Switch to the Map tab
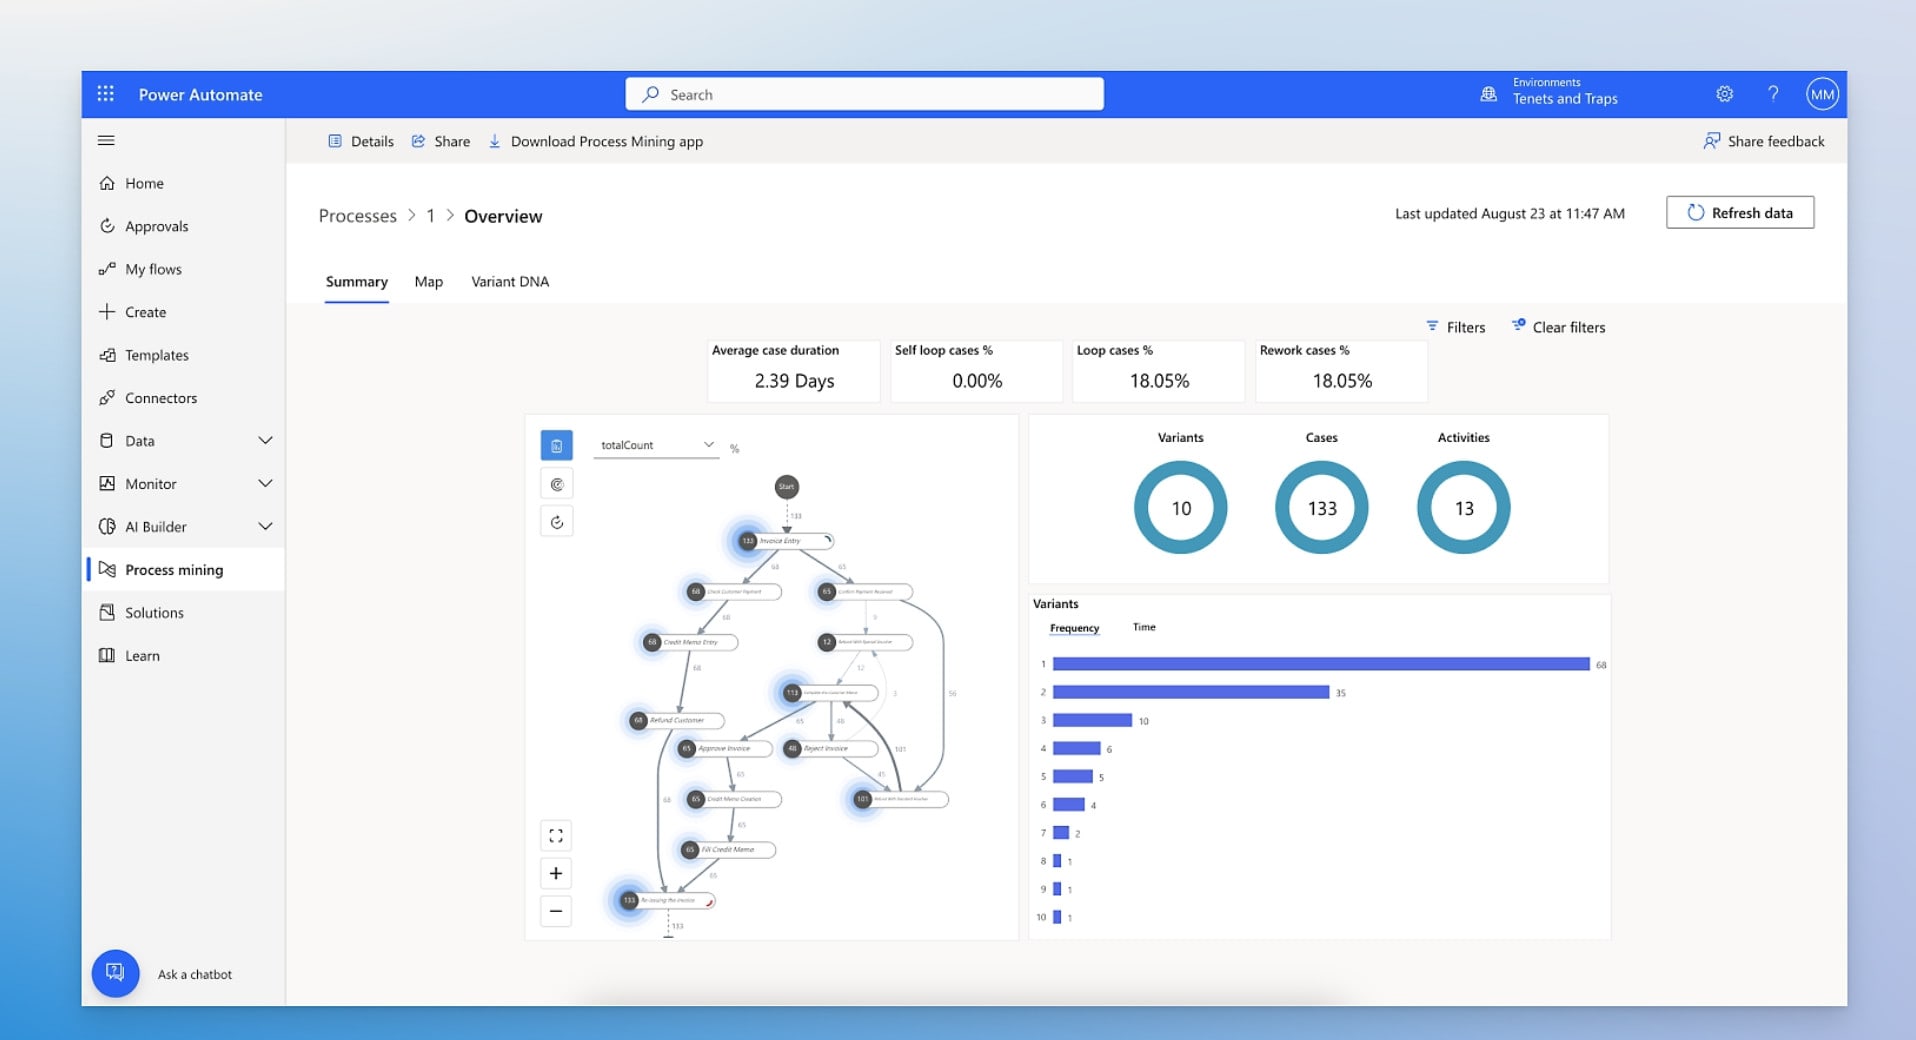 428,281
